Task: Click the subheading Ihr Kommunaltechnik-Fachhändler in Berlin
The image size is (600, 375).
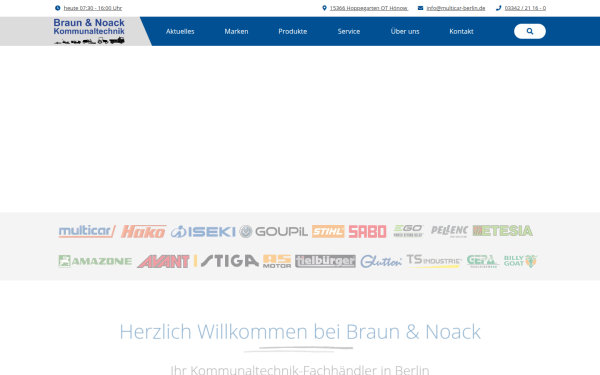Action: click(x=300, y=370)
